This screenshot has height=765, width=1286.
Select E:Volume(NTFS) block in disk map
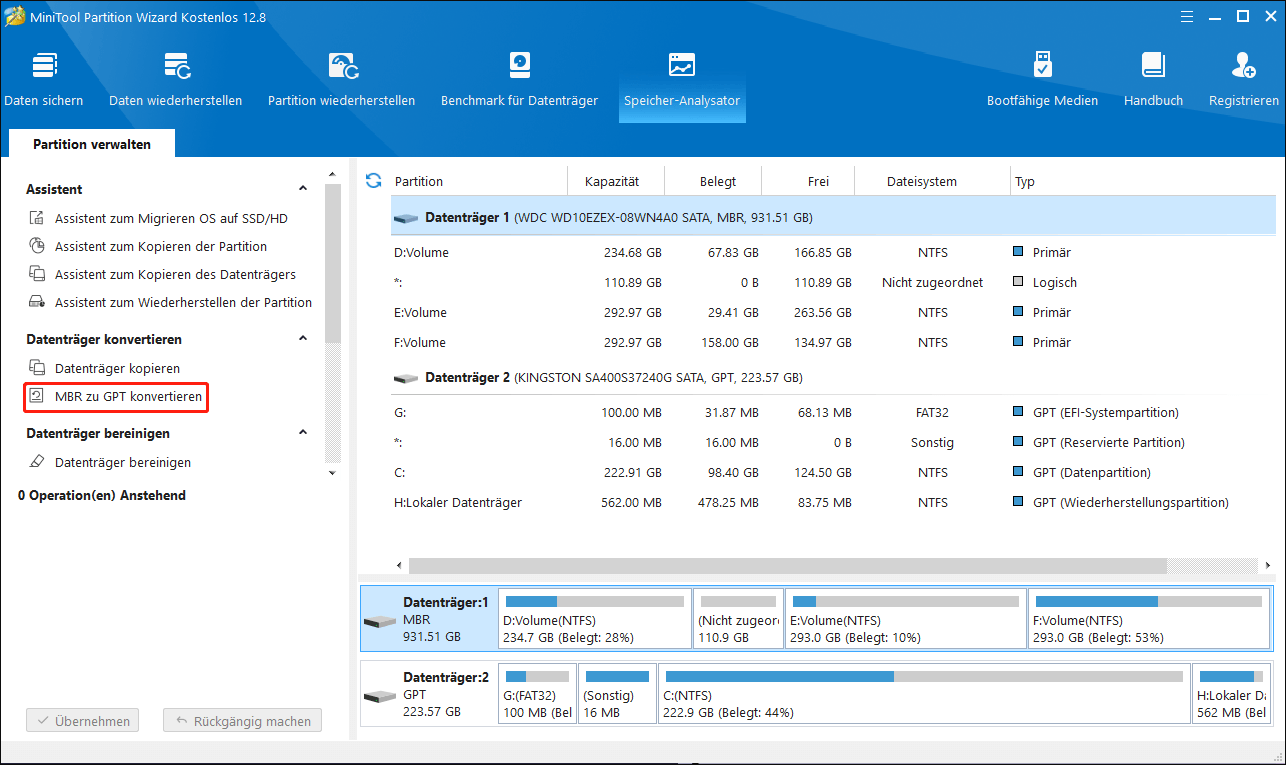[x=906, y=620]
